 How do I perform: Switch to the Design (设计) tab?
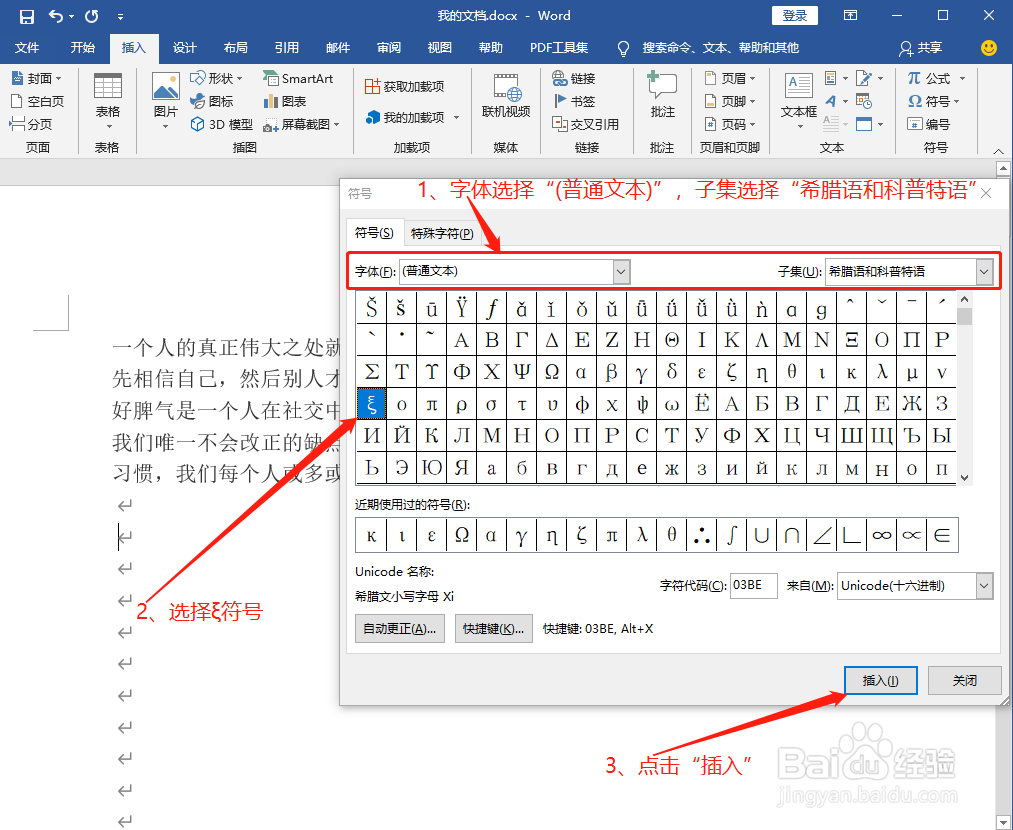tap(185, 48)
